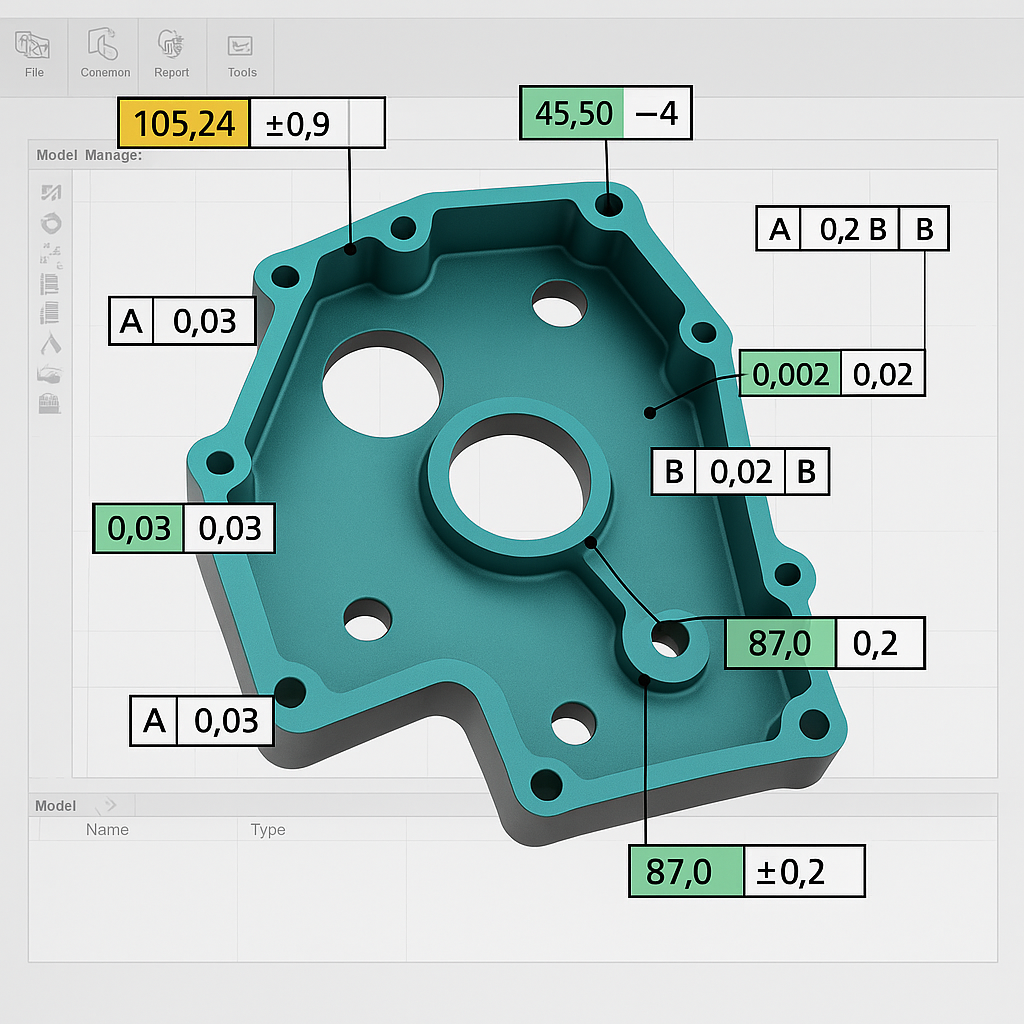Open the Report toolbar button
Screen dimensions: 1024x1024
[171, 55]
